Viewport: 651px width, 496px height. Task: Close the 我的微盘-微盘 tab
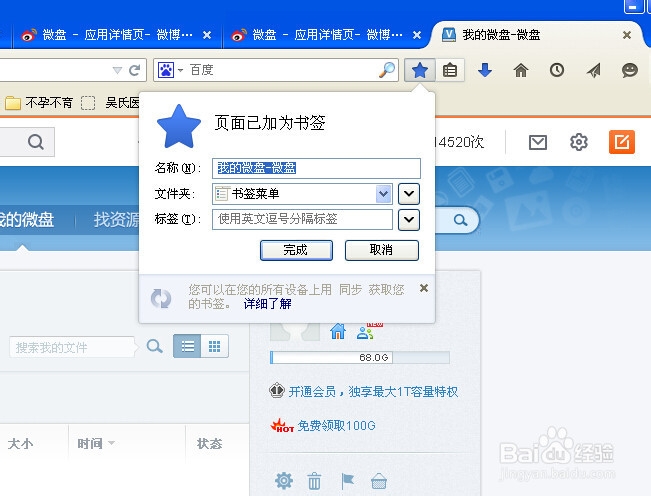point(627,35)
